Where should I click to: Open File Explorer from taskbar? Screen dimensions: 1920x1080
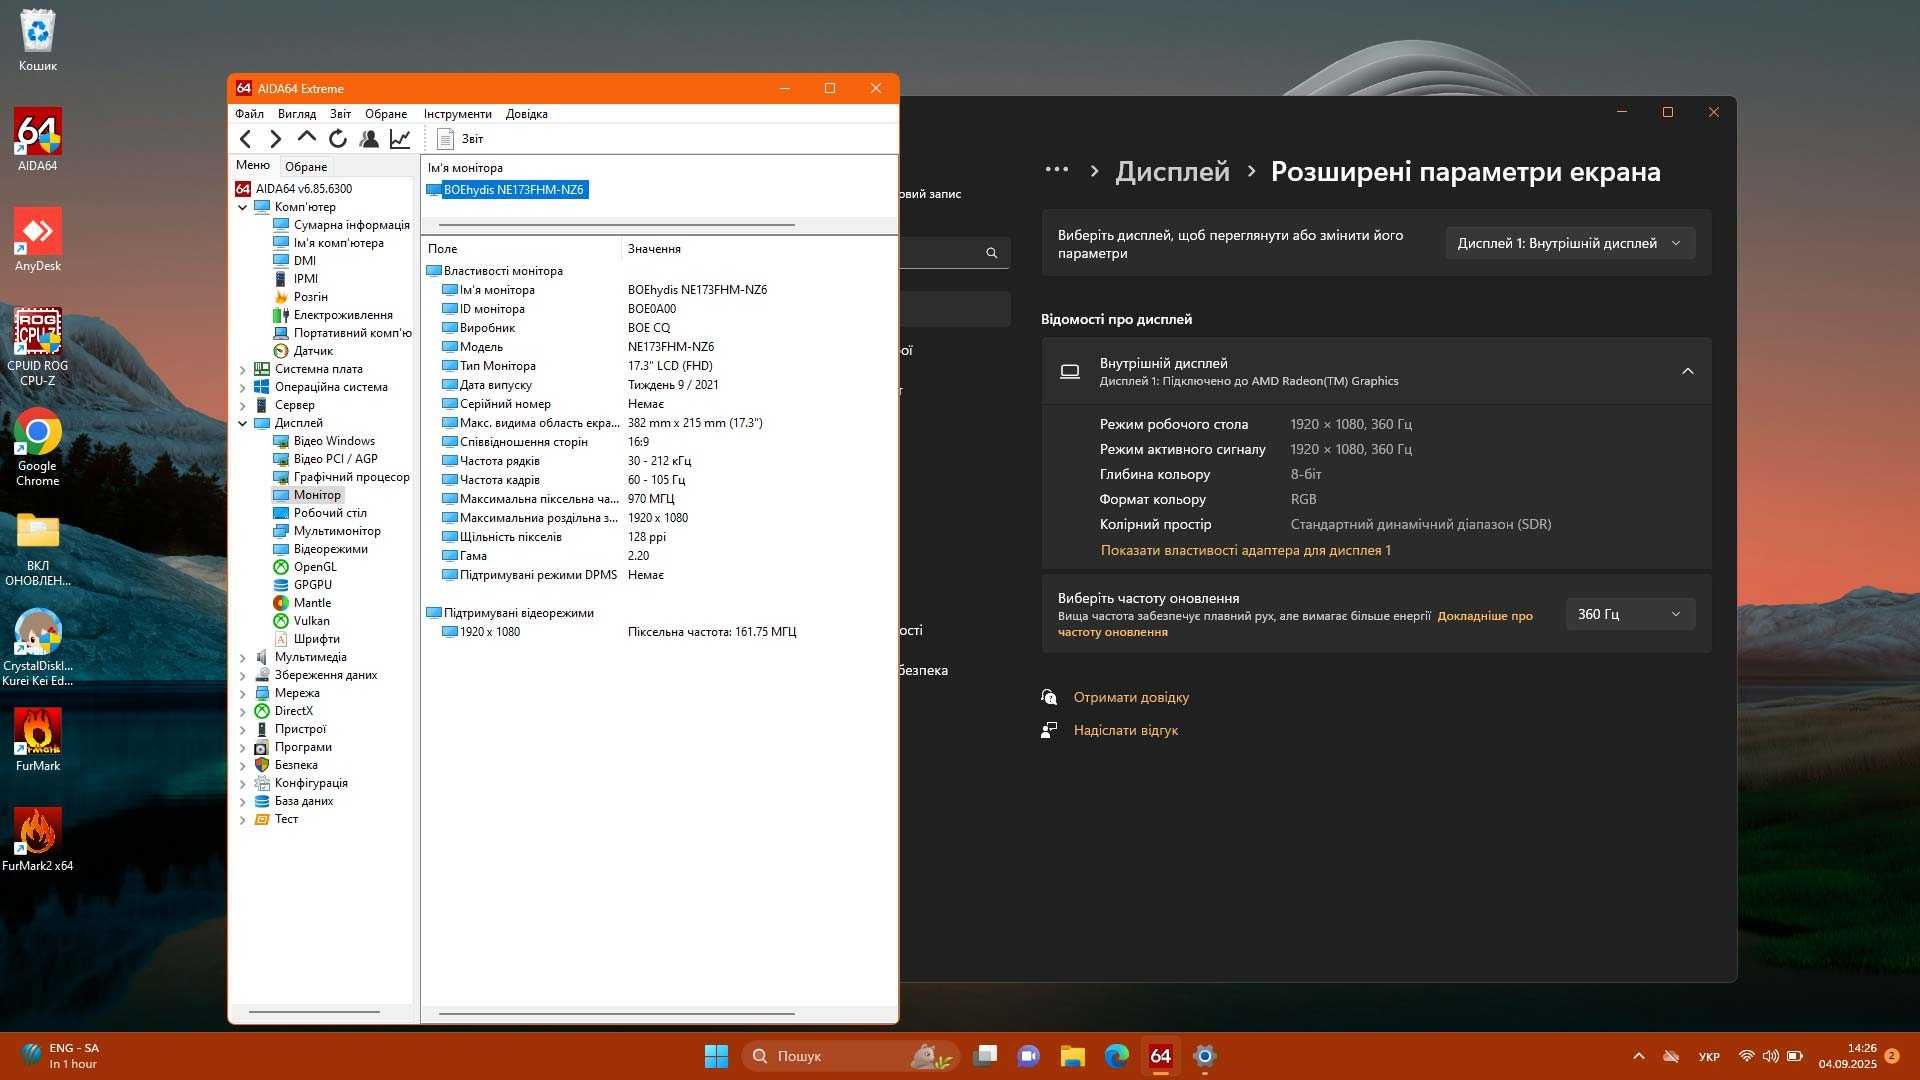pos(1073,1056)
